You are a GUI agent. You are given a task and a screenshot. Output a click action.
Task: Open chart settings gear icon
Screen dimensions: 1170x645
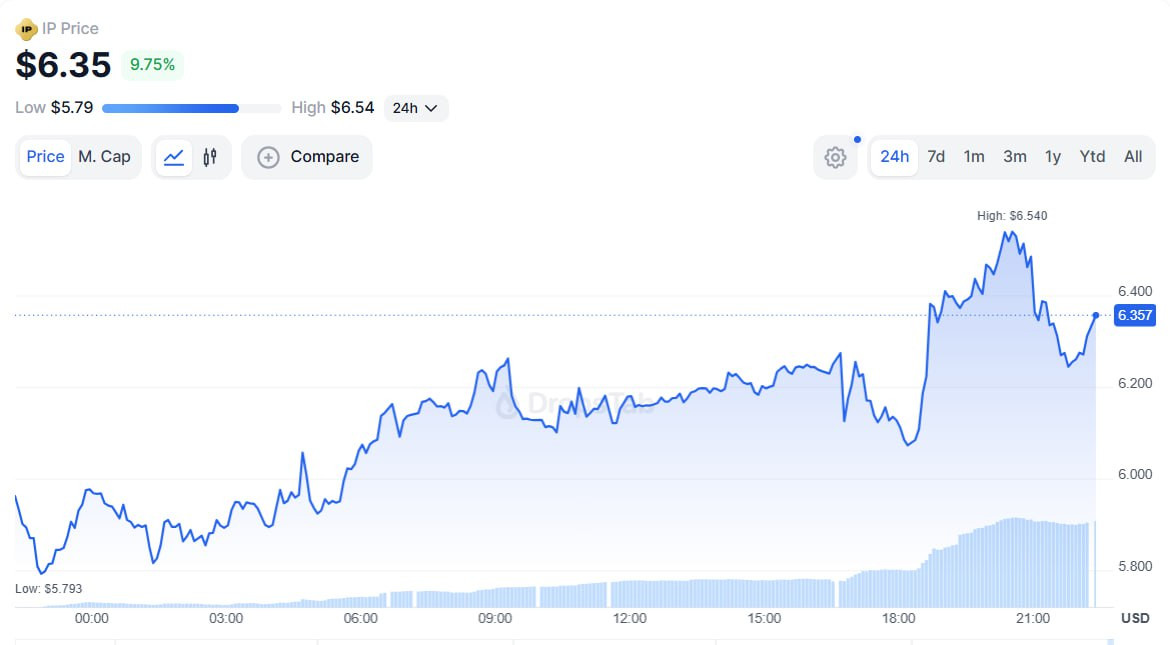(x=836, y=157)
